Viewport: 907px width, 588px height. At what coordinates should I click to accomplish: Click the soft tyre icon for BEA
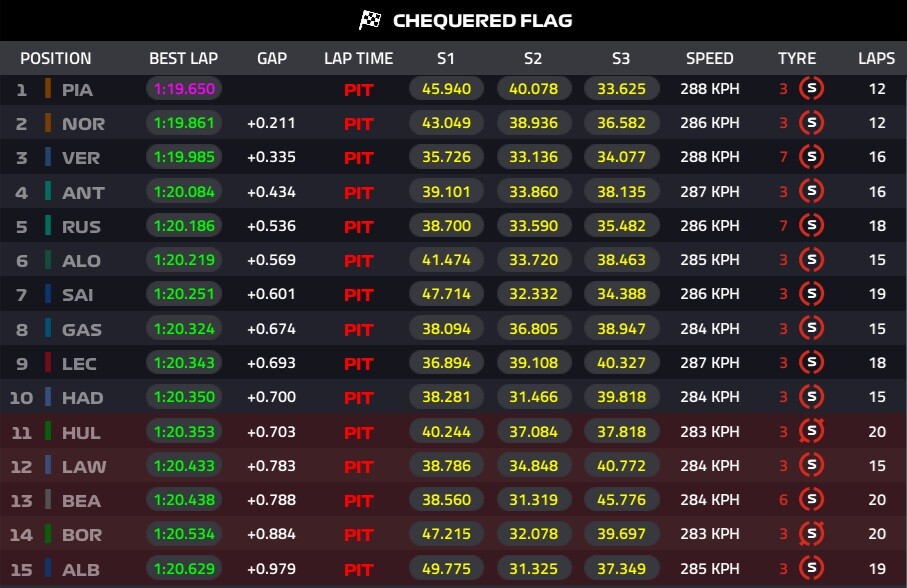[x=812, y=500]
